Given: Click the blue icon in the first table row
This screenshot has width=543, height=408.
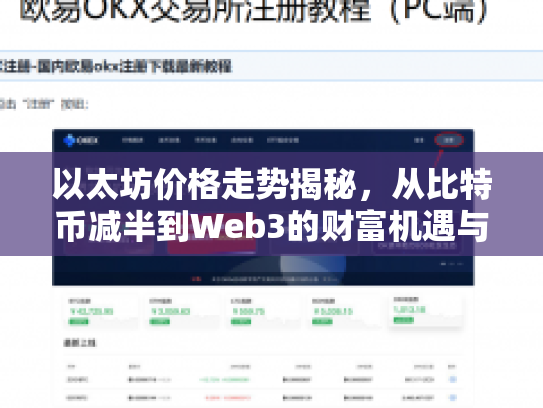Looking at the screenshot, I should coord(453,380).
